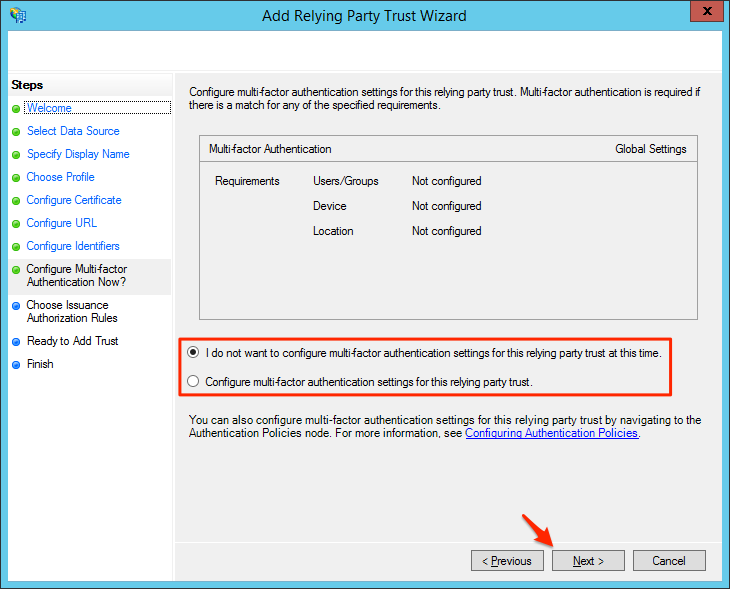Click the green bullet beside Configure Certificate
The height and width of the screenshot is (589, 730).
tap(16, 200)
